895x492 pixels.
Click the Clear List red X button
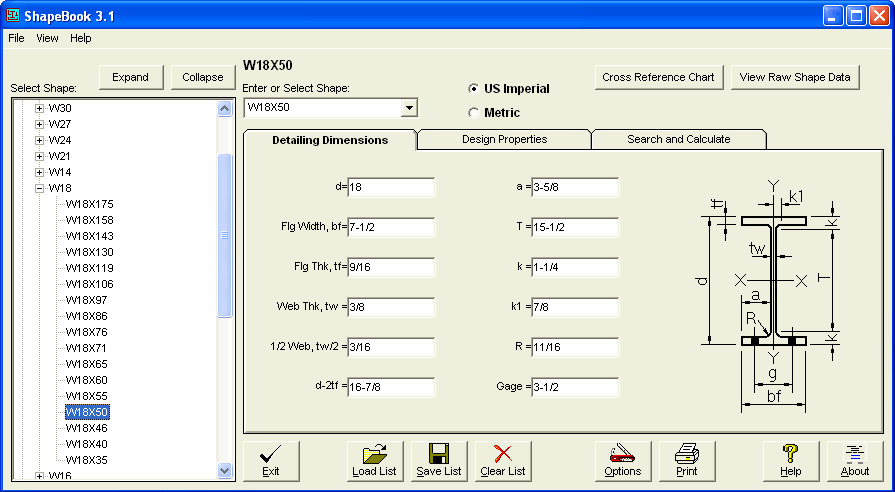(503, 461)
